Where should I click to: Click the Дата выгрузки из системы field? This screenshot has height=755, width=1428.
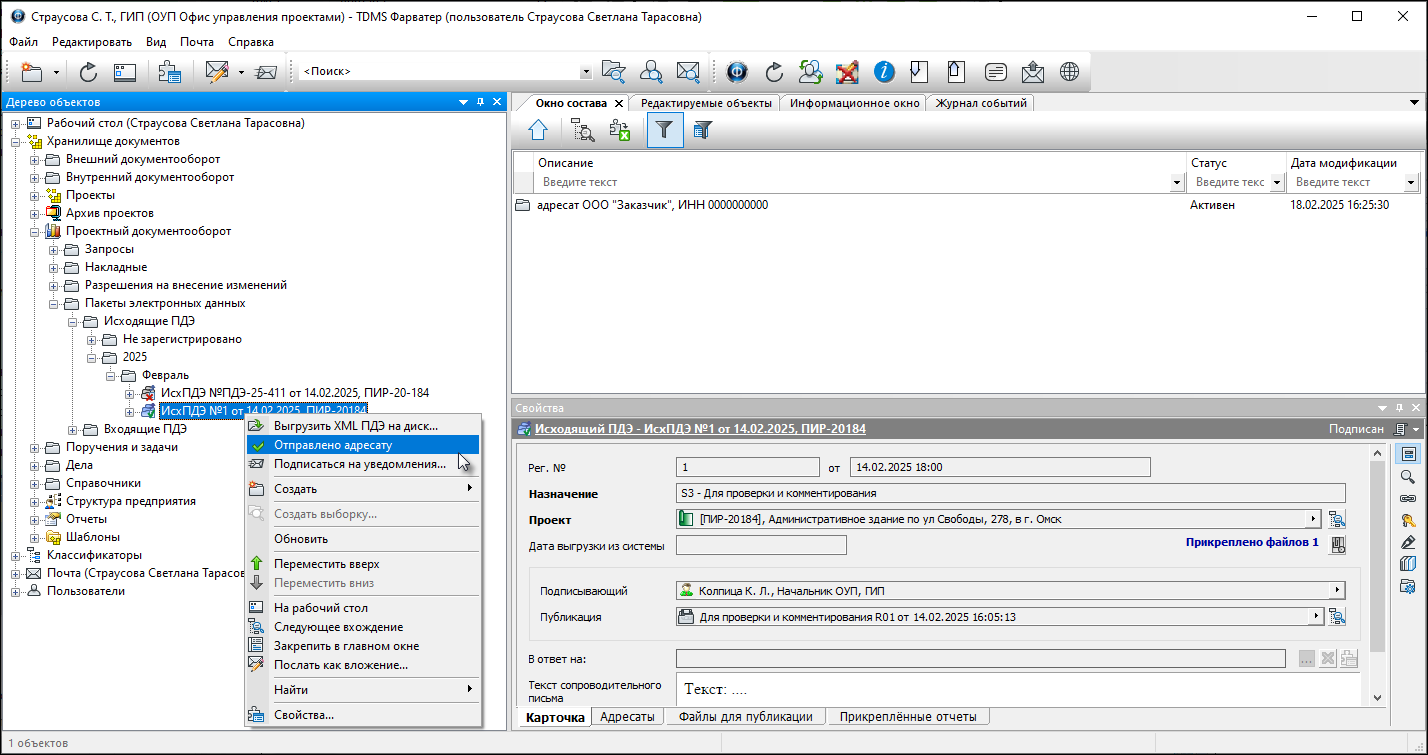pyautogui.click(x=761, y=545)
